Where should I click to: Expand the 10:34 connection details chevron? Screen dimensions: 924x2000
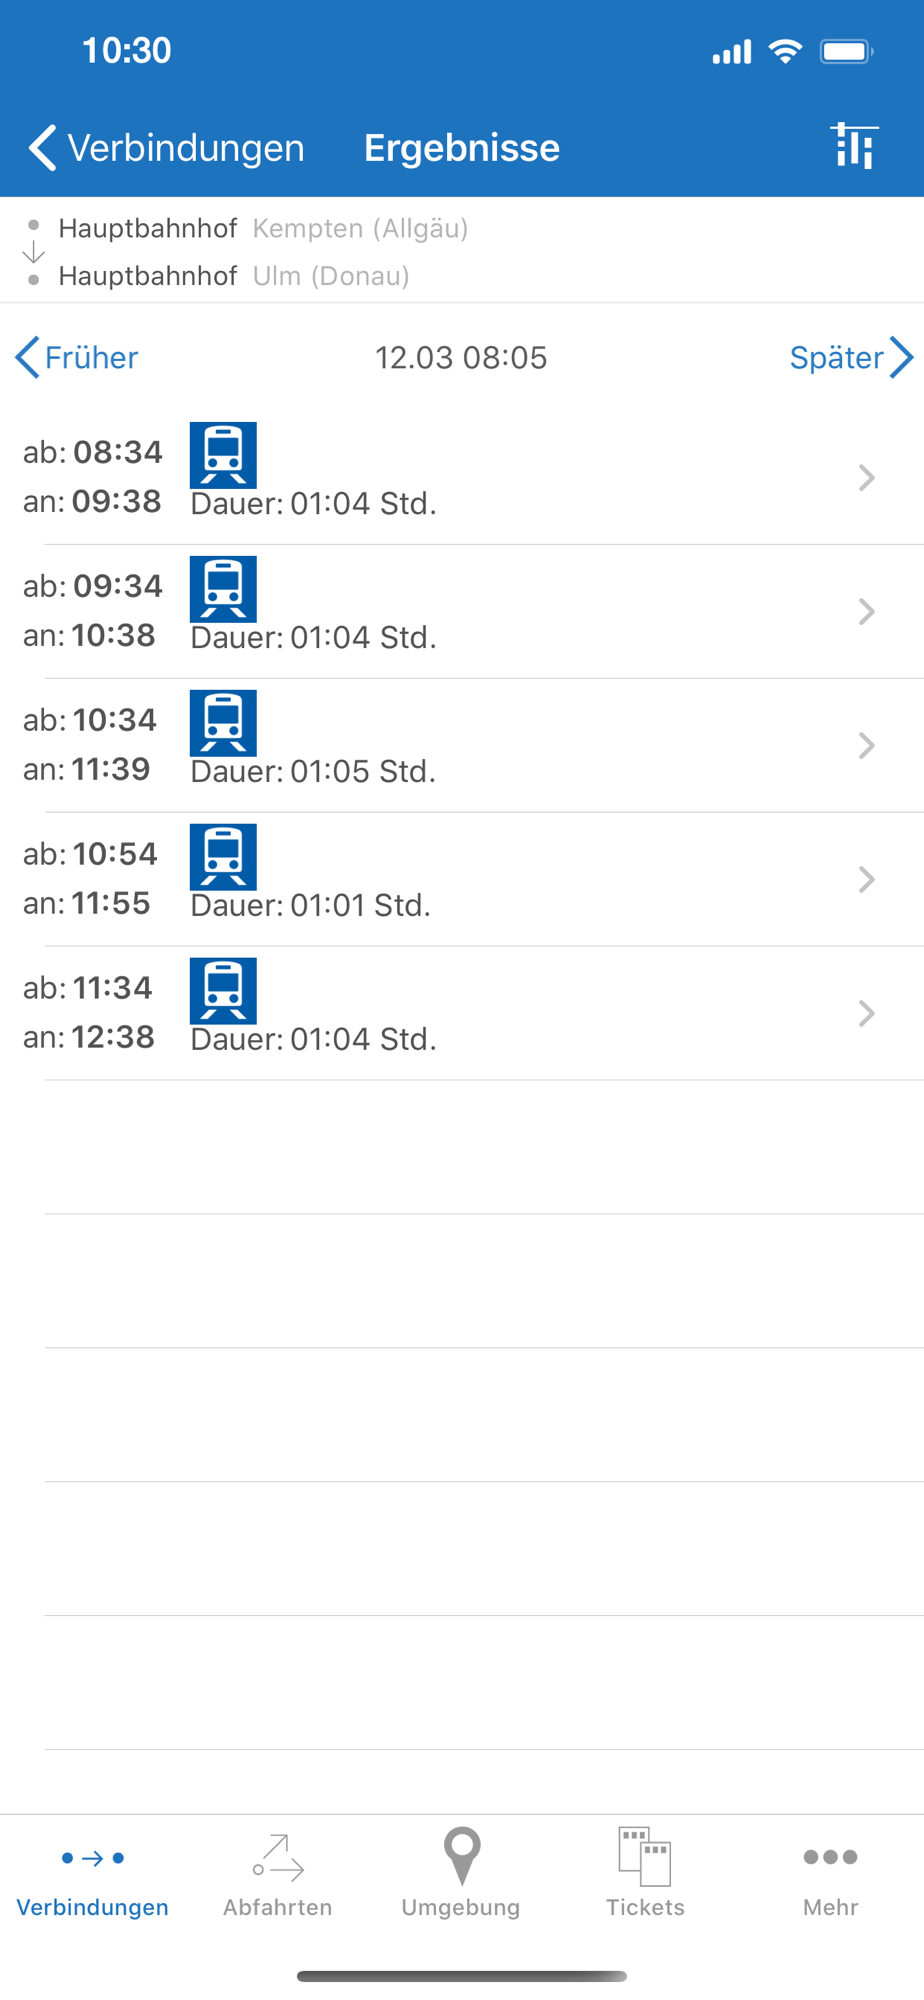pyautogui.click(x=866, y=746)
